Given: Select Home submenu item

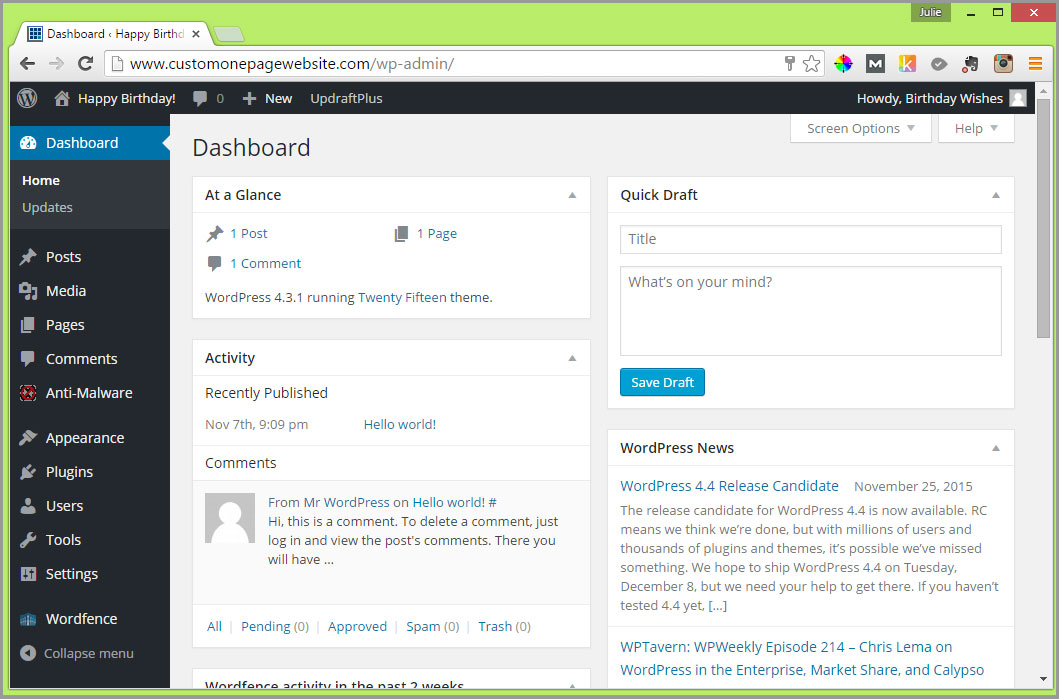Looking at the screenshot, I should pos(41,180).
